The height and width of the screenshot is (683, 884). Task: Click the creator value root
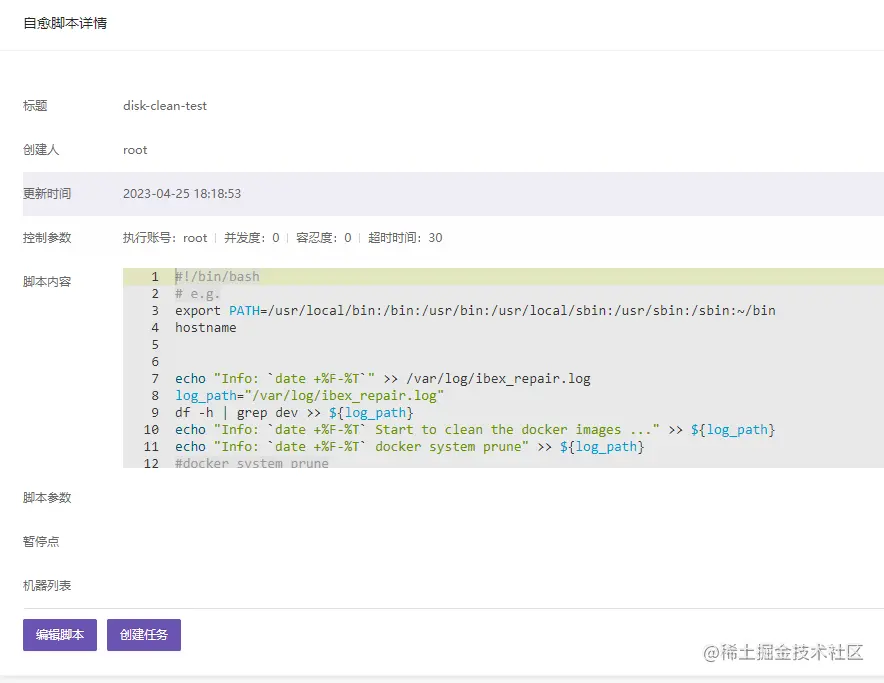(x=135, y=149)
